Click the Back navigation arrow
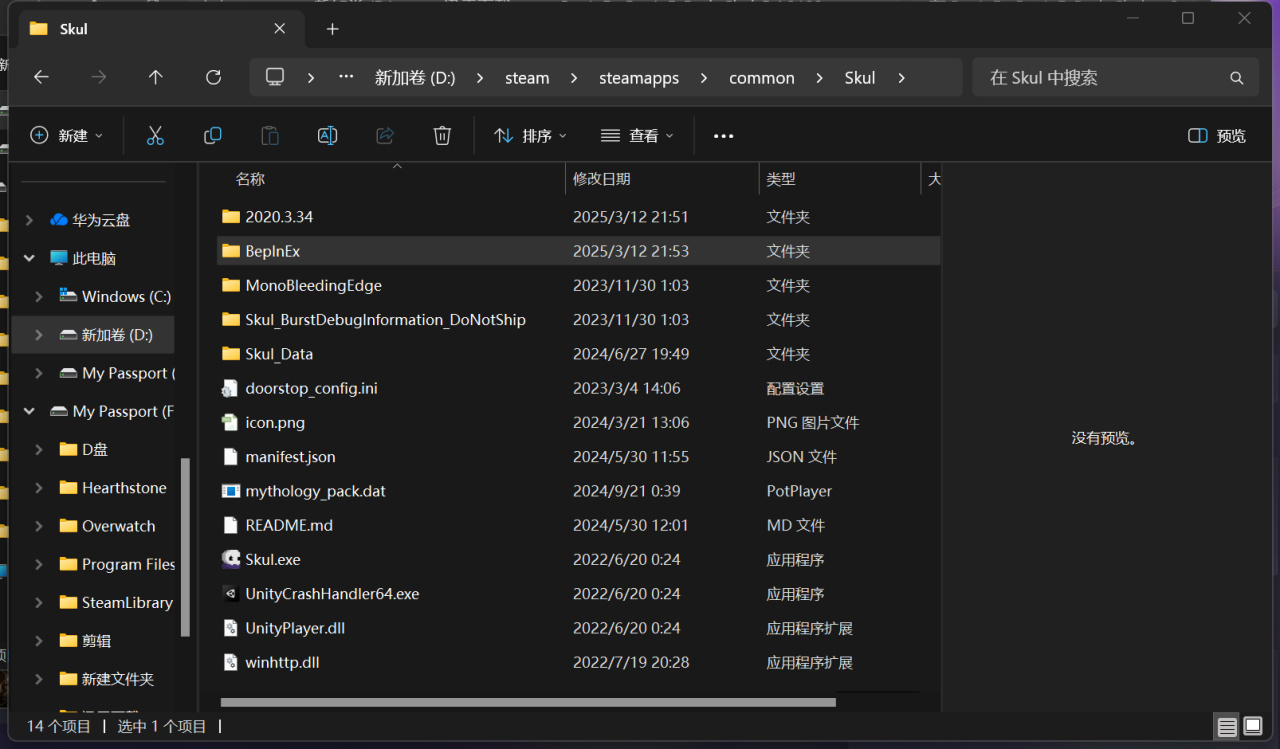The height and width of the screenshot is (749, 1280). point(41,77)
